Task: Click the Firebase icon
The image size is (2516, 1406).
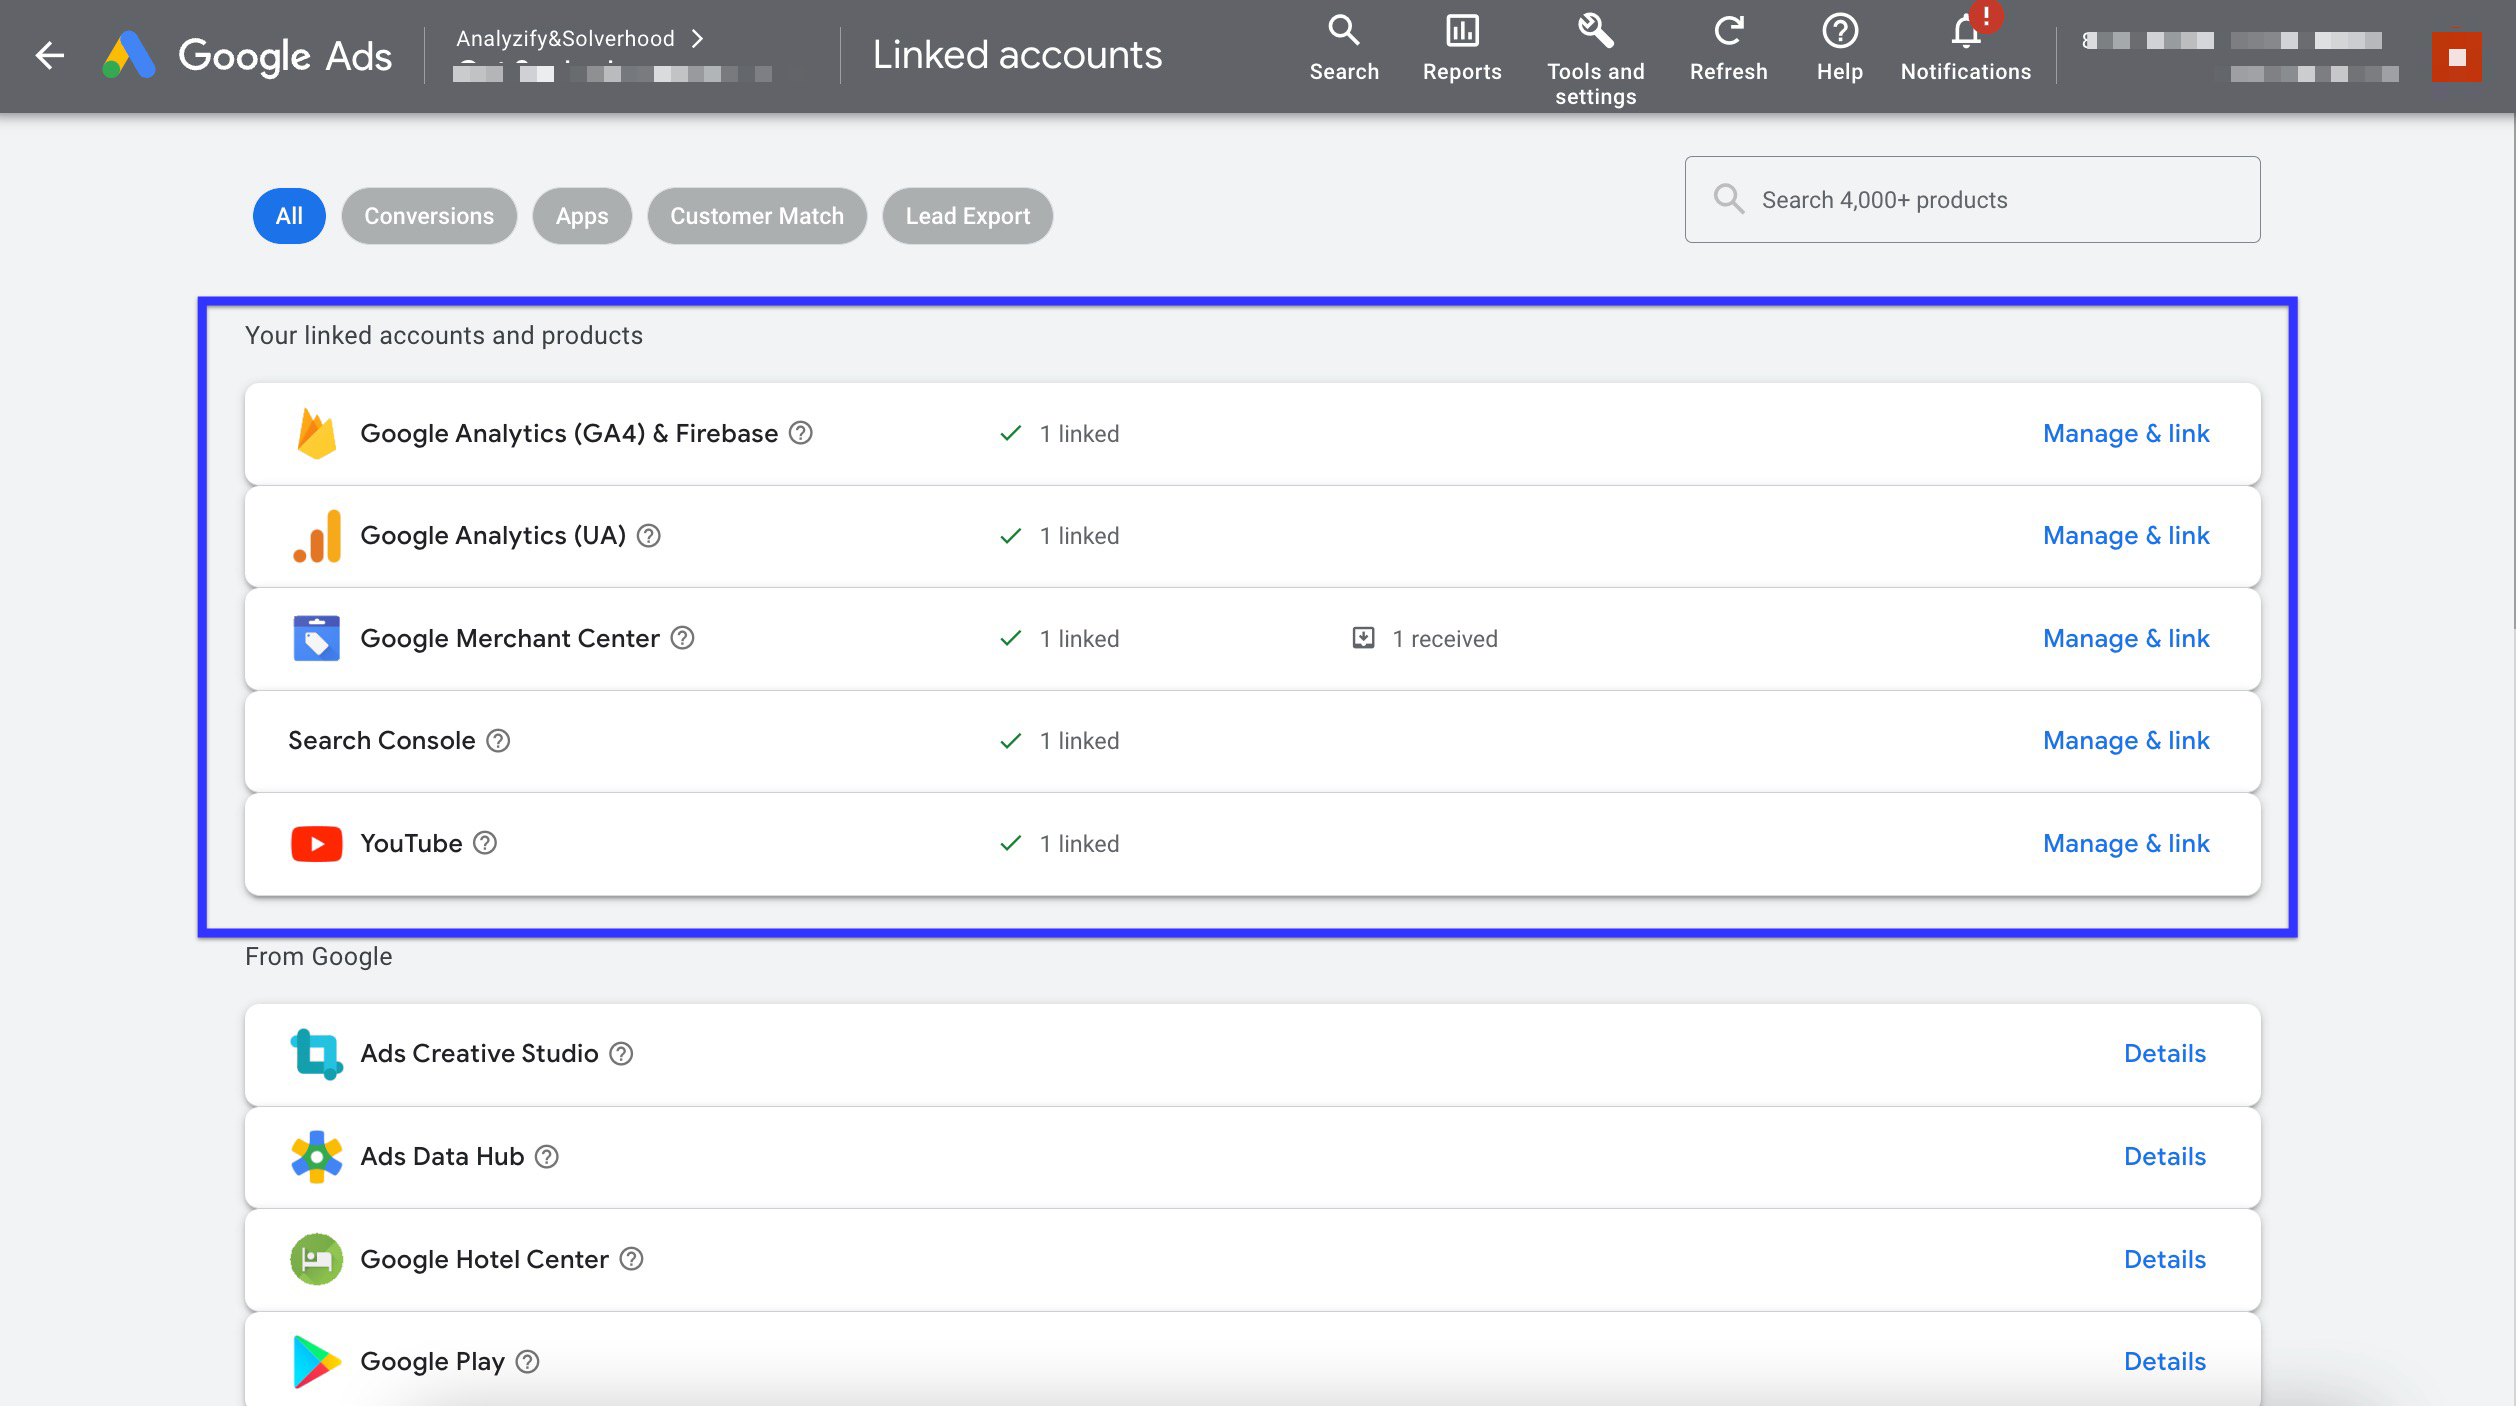Action: (316, 434)
